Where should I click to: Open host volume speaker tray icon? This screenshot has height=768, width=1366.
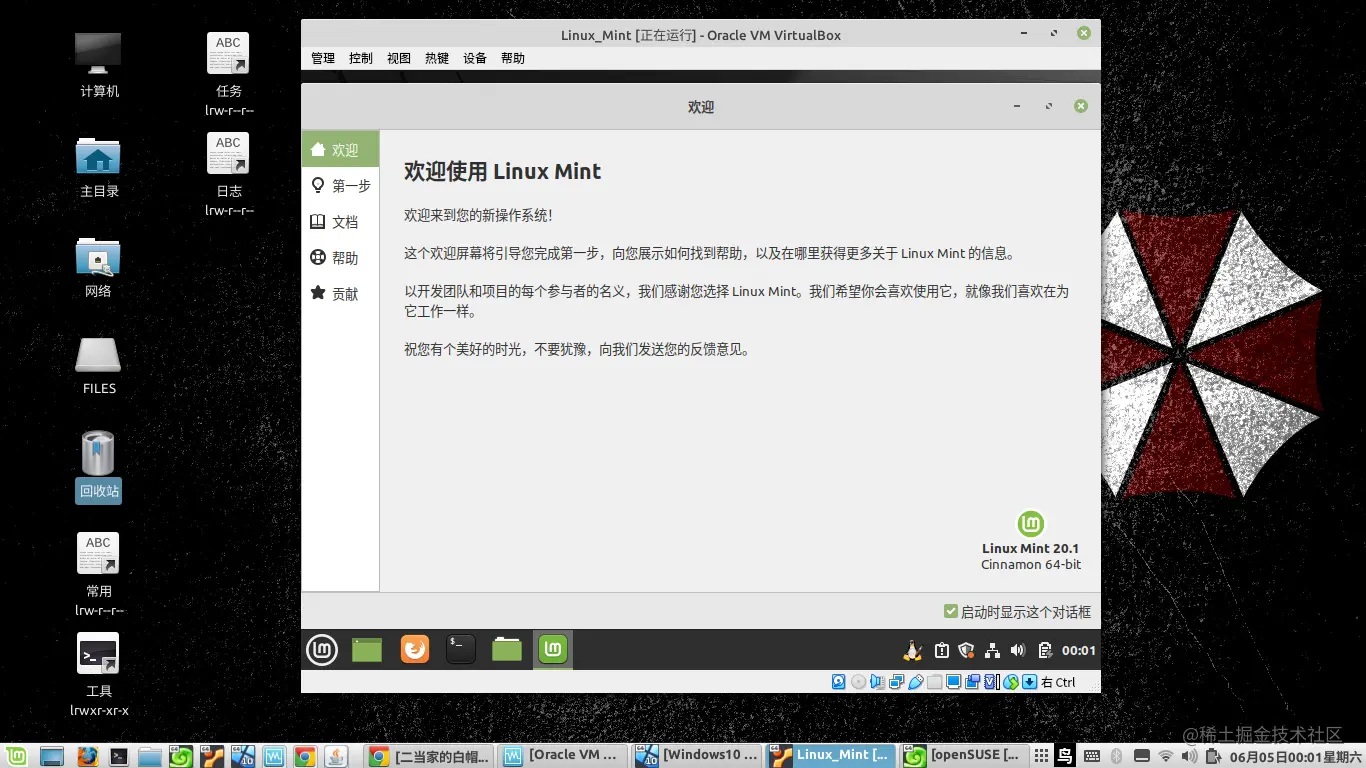point(1189,756)
